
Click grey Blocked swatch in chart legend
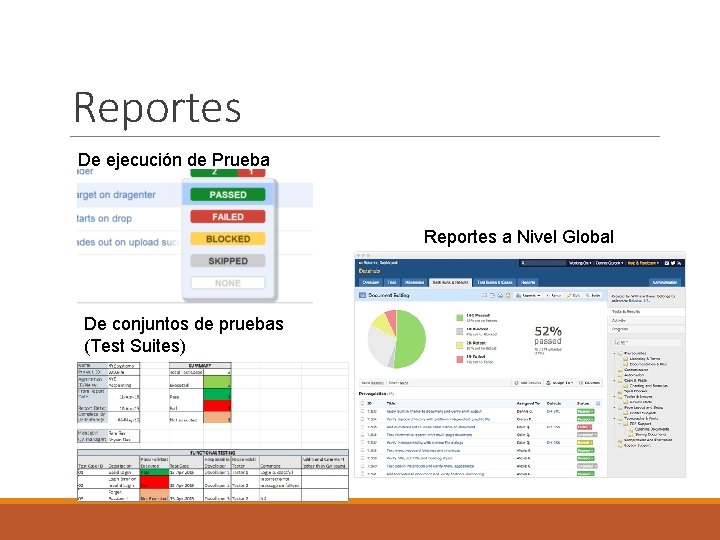(459, 331)
